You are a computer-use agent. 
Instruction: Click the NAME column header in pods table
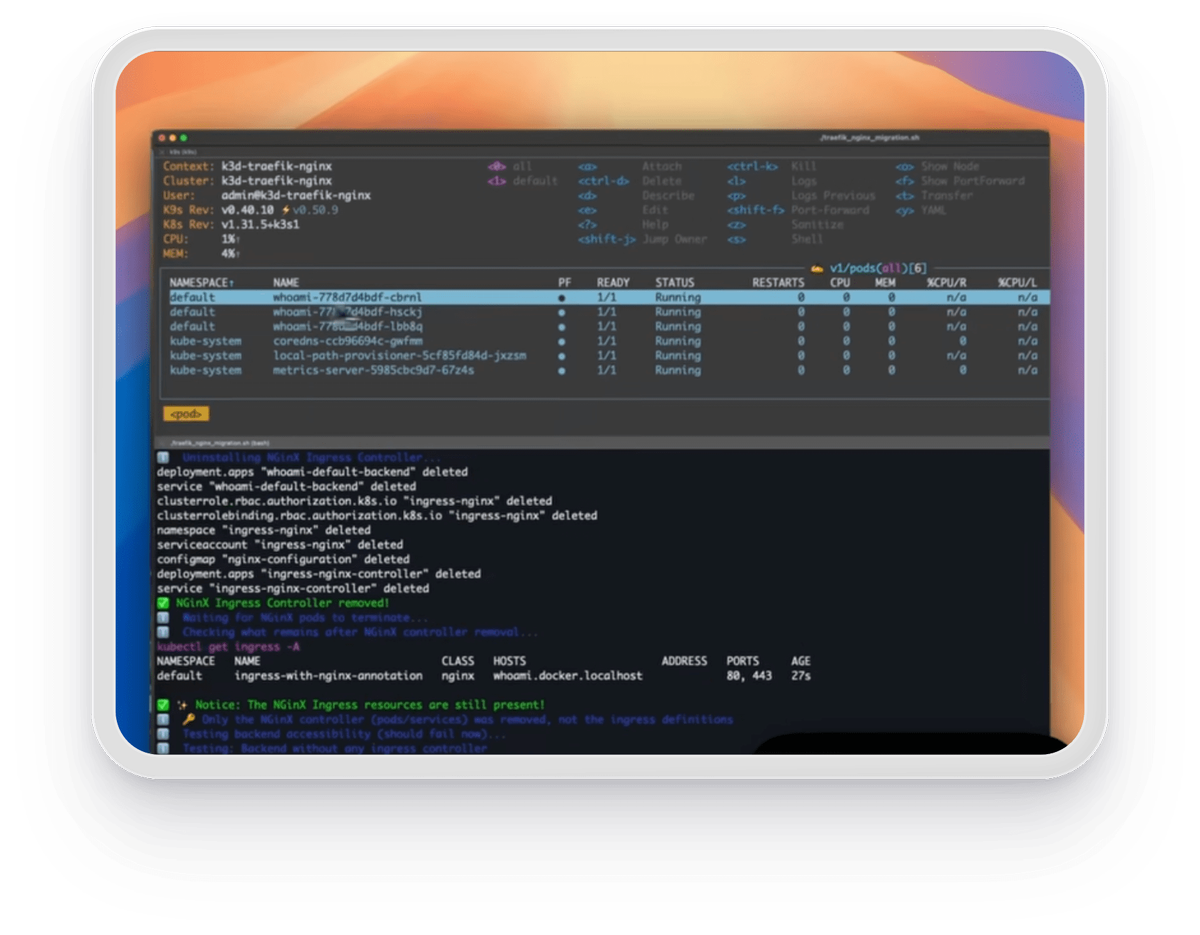coord(286,283)
